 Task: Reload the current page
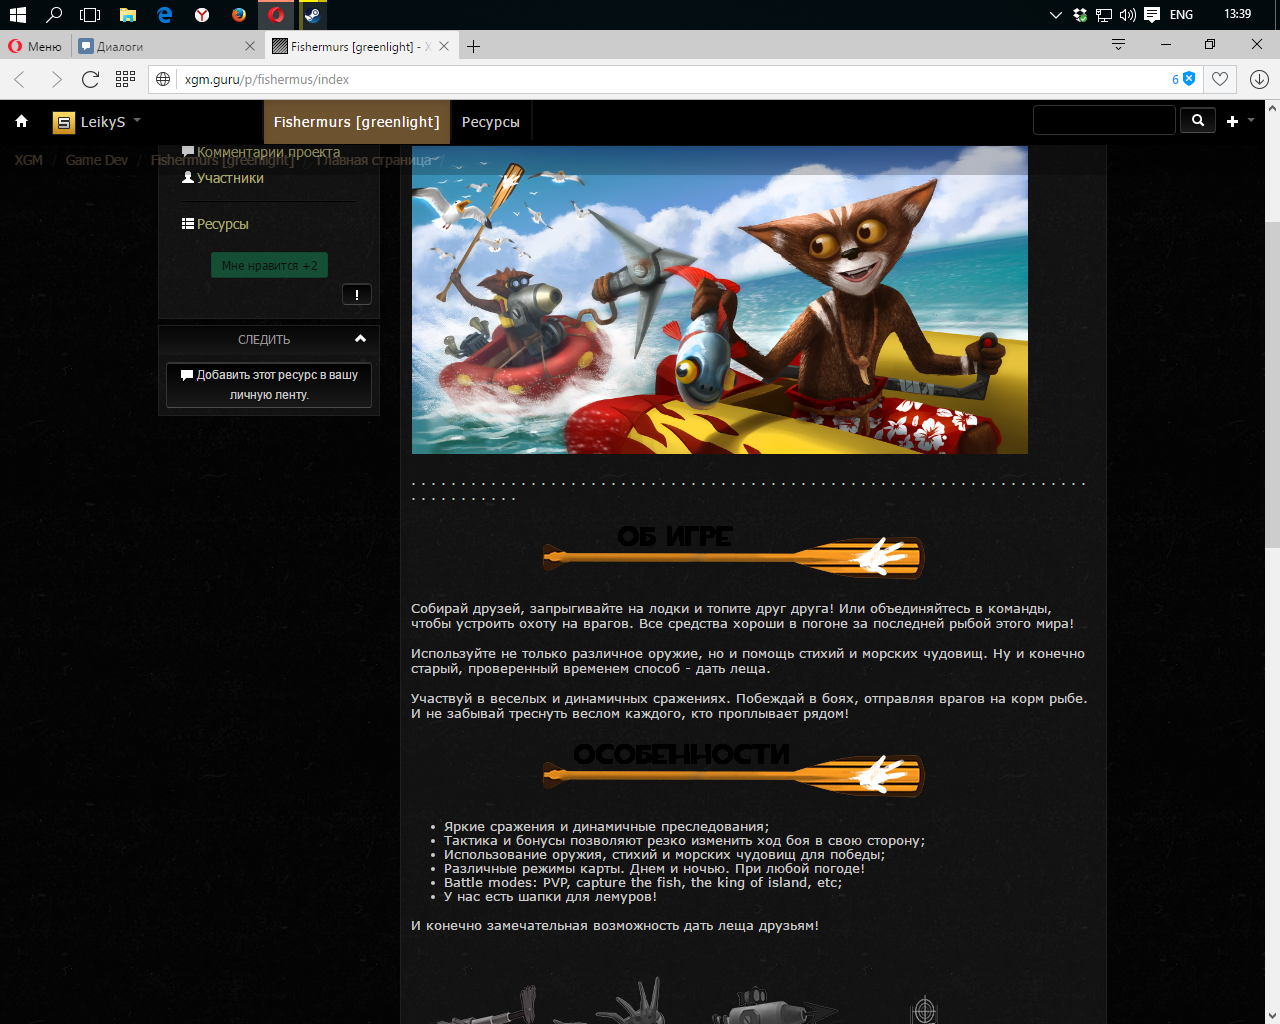pyautogui.click(x=91, y=79)
